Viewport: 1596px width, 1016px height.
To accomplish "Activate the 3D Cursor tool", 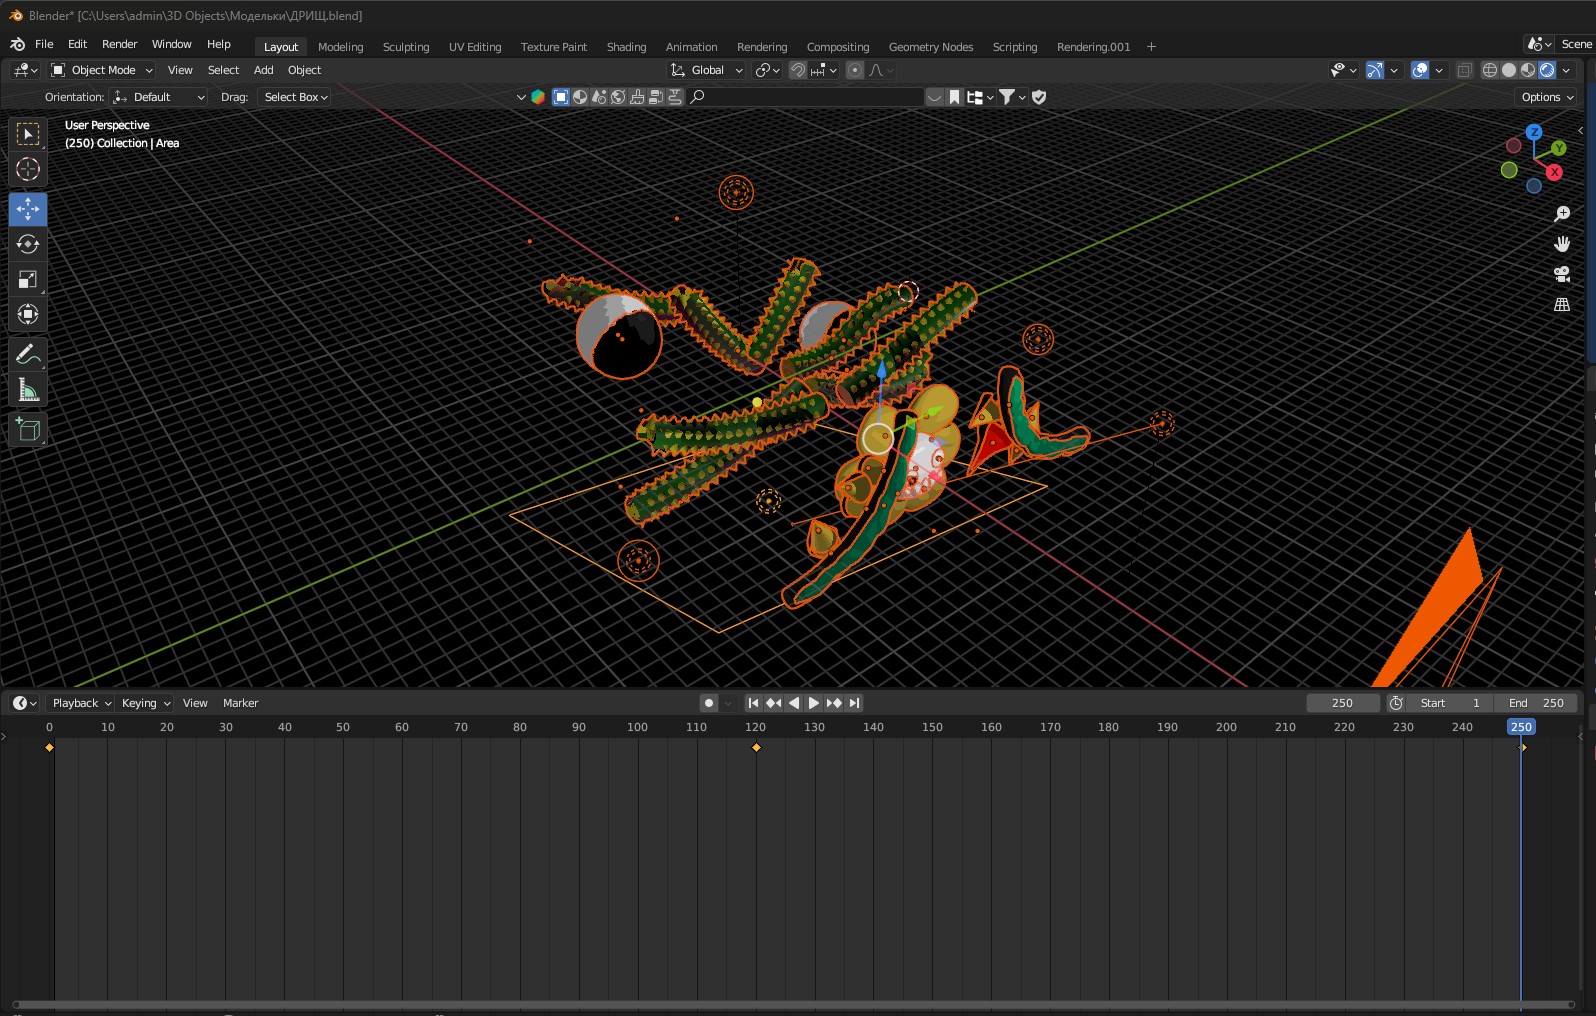I will tap(28, 169).
